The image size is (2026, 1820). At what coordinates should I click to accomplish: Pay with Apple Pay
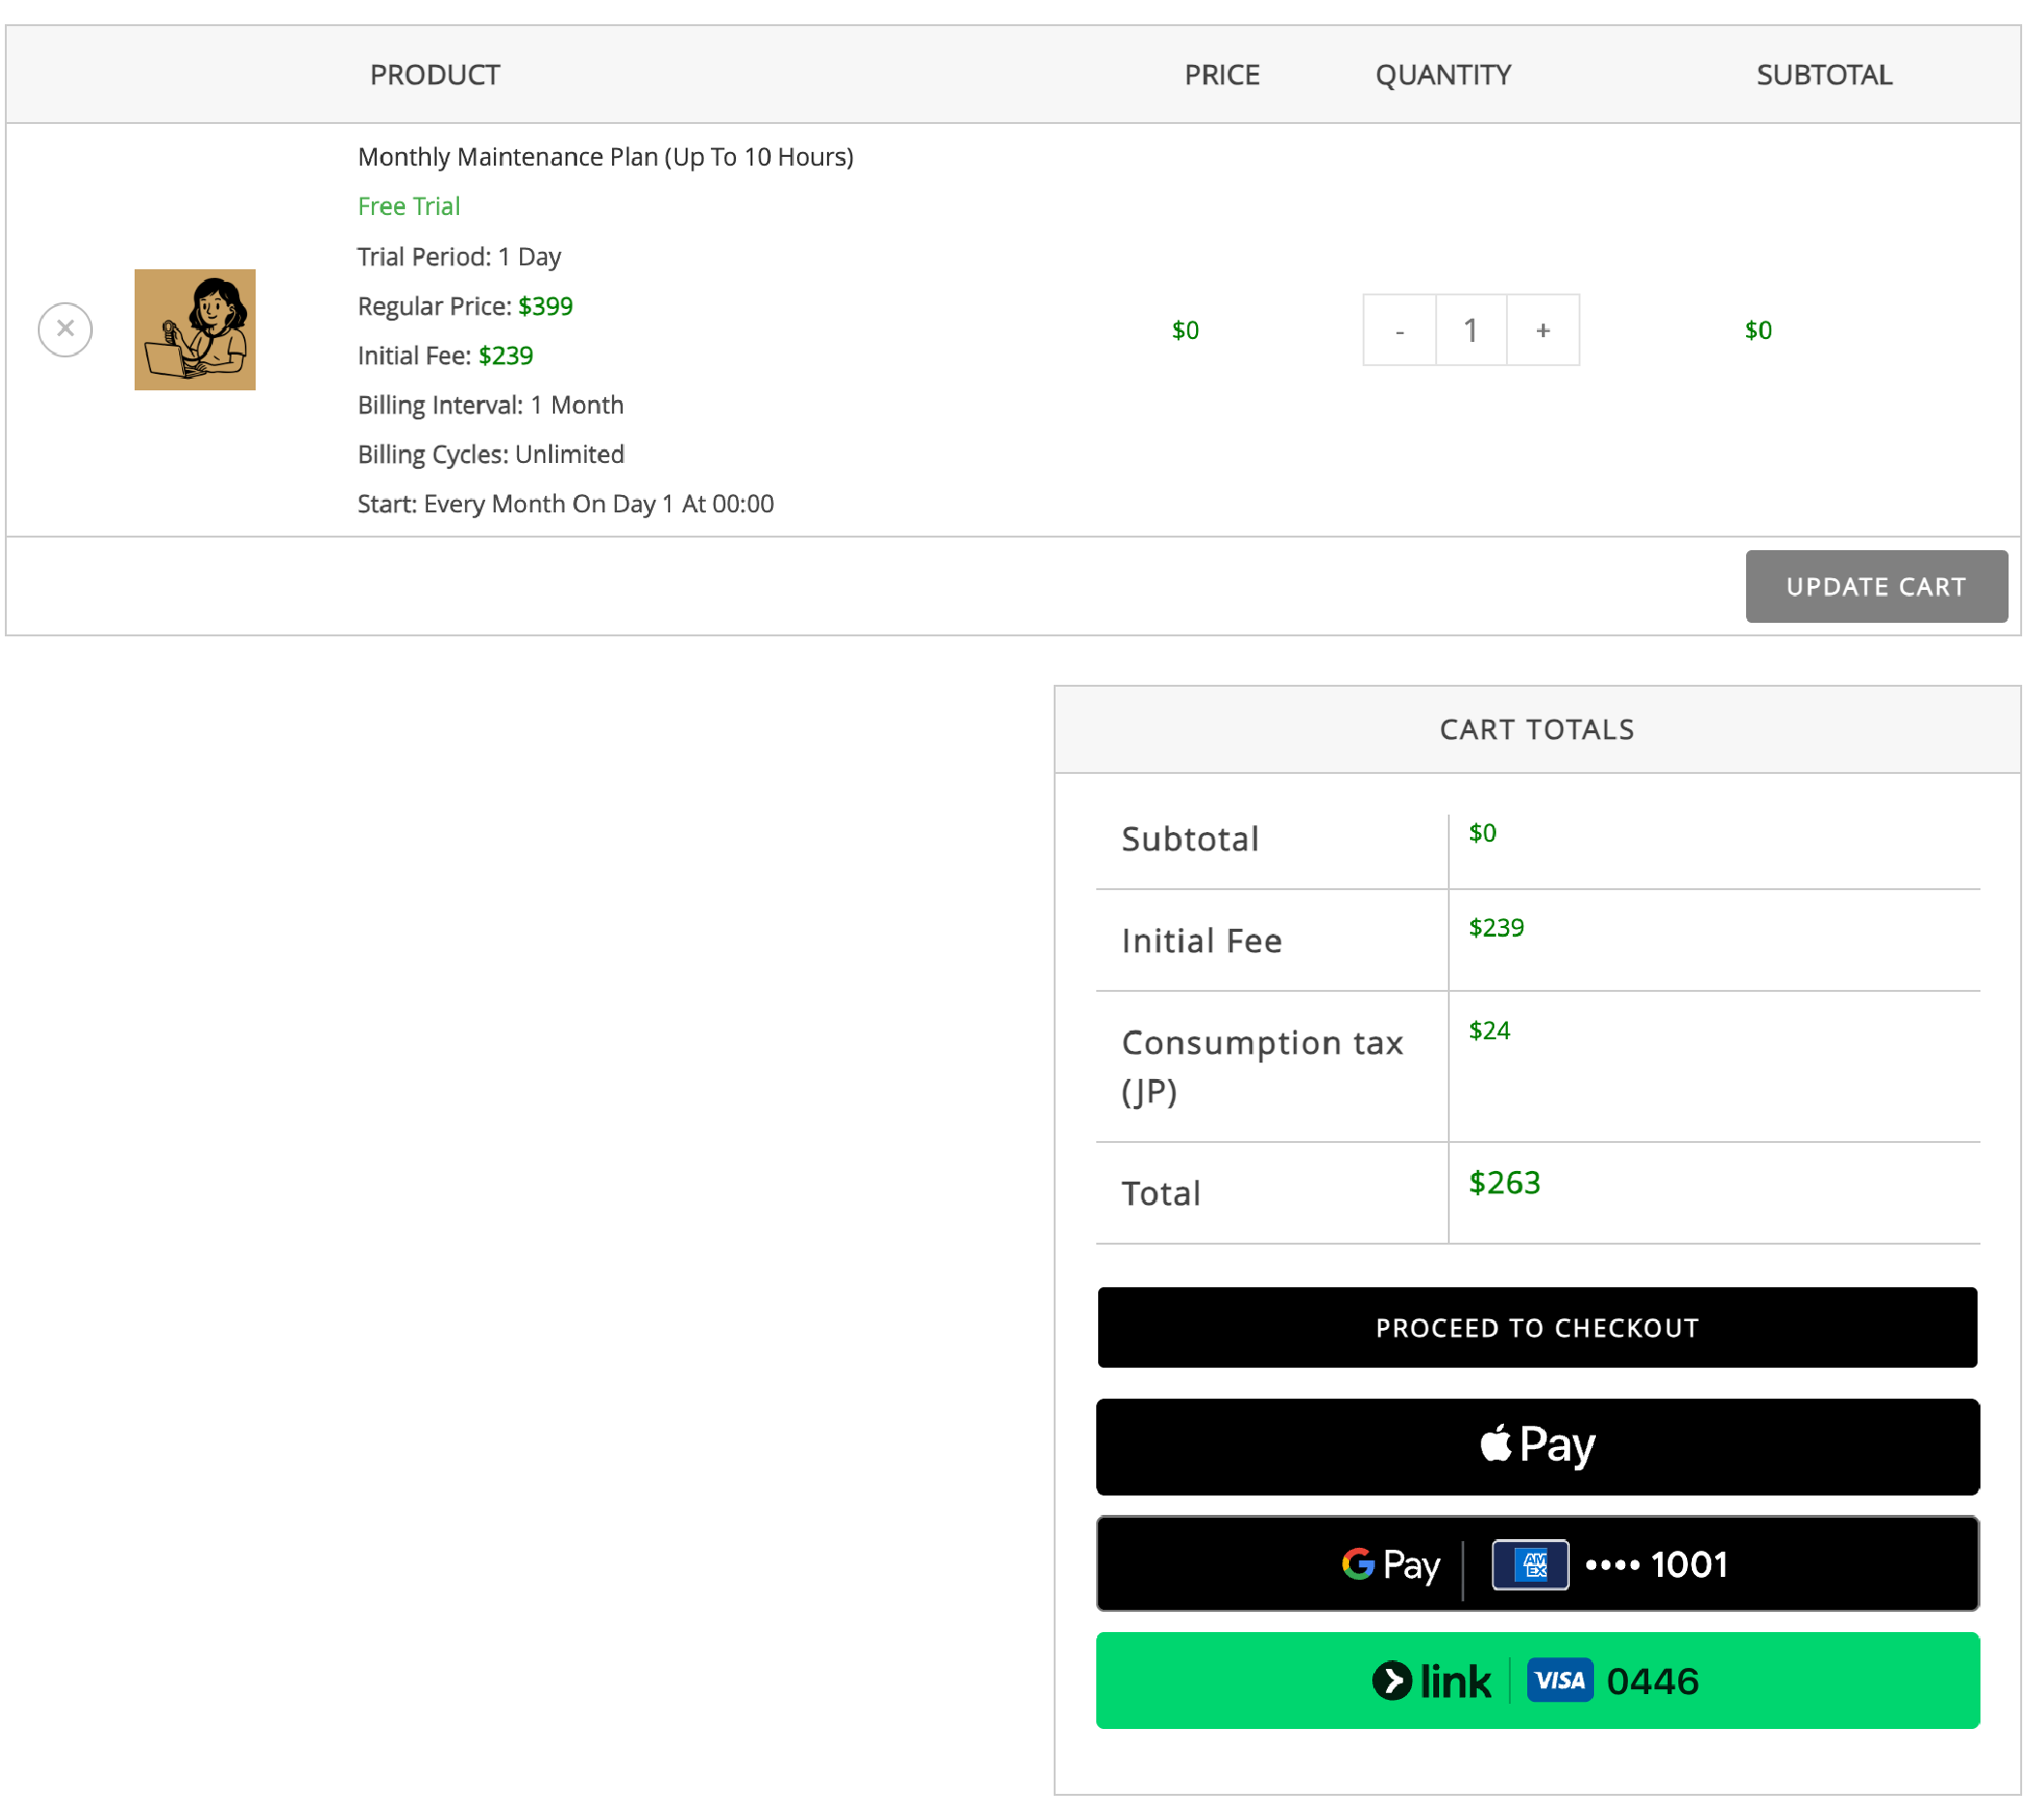tap(1536, 1445)
